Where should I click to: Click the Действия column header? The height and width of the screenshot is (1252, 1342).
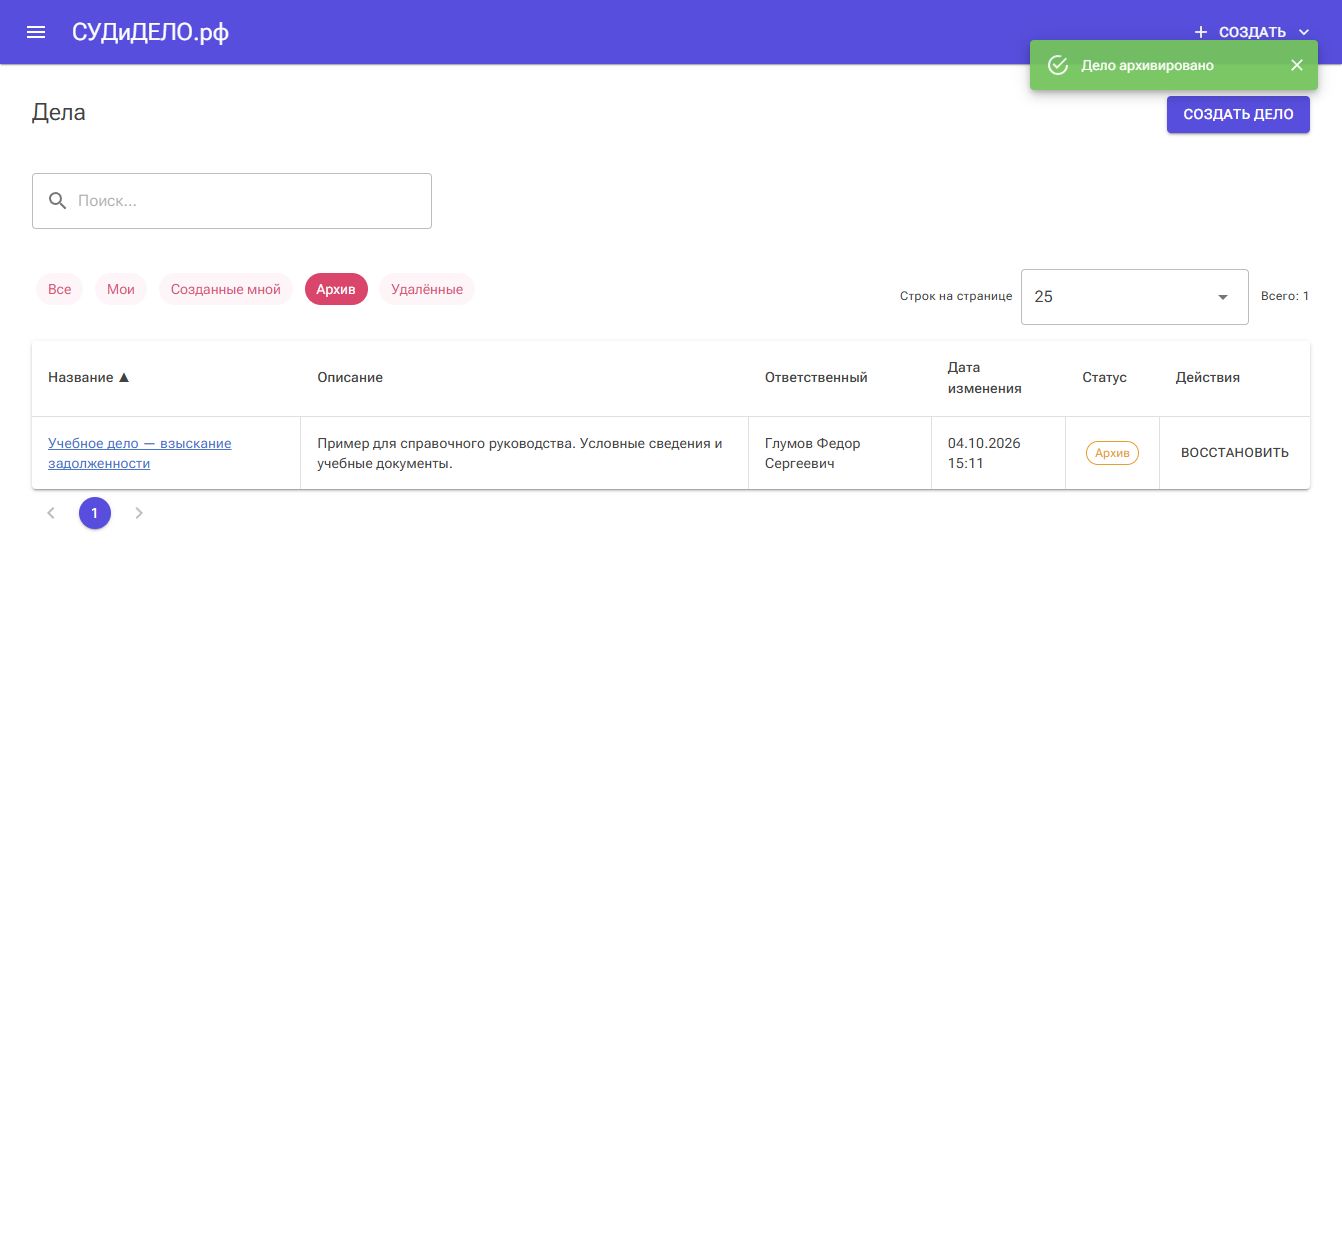click(x=1208, y=378)
